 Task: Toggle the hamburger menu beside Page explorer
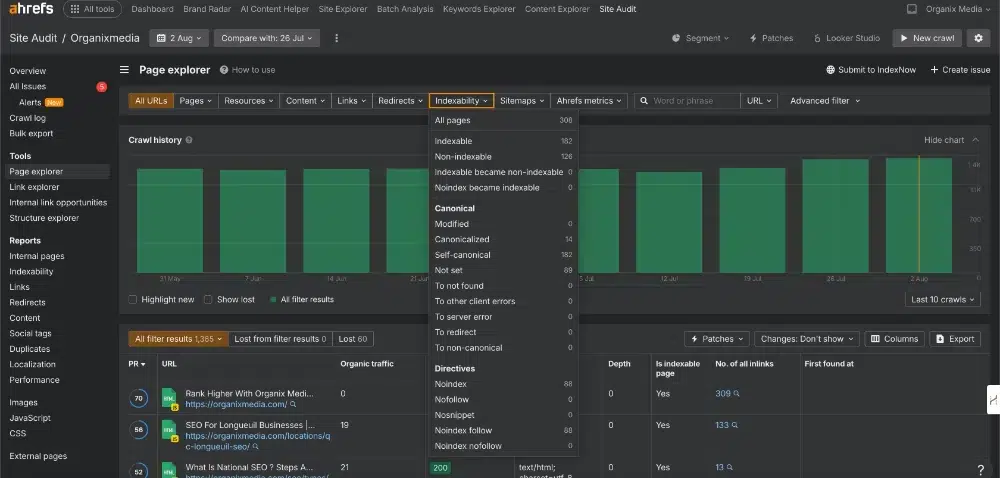[x=124, y=70]
